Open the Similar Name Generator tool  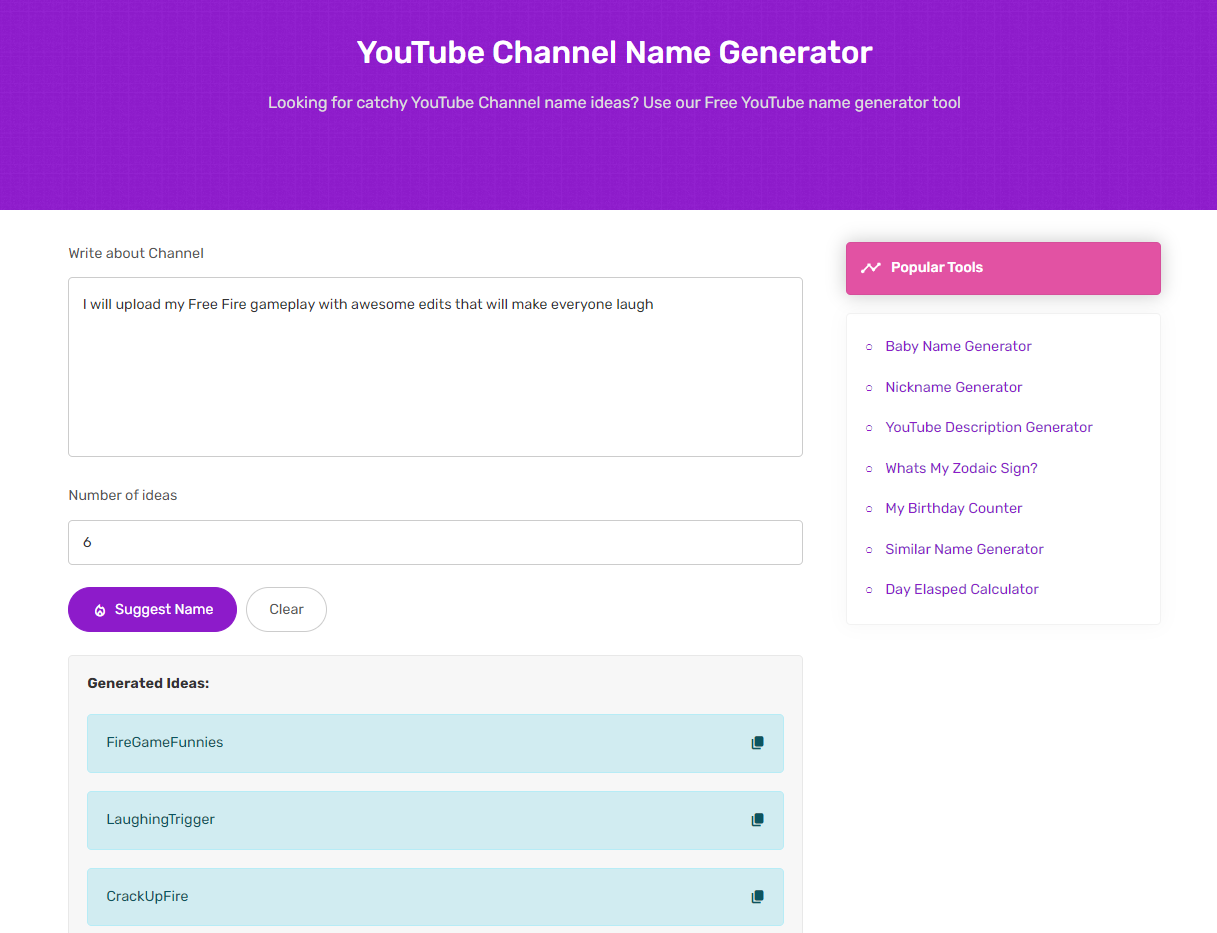pos(964,549)
